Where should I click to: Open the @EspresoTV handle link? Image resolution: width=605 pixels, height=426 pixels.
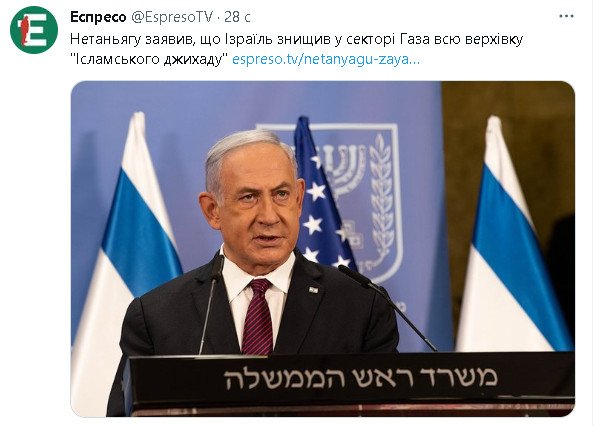172,17
